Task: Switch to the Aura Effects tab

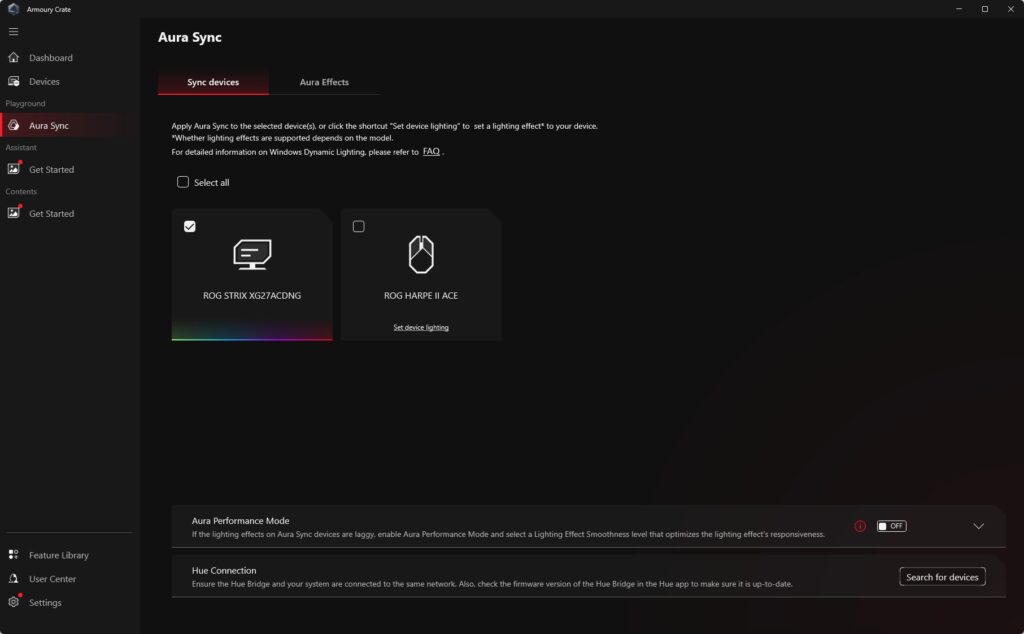Action: coord(324,82)
